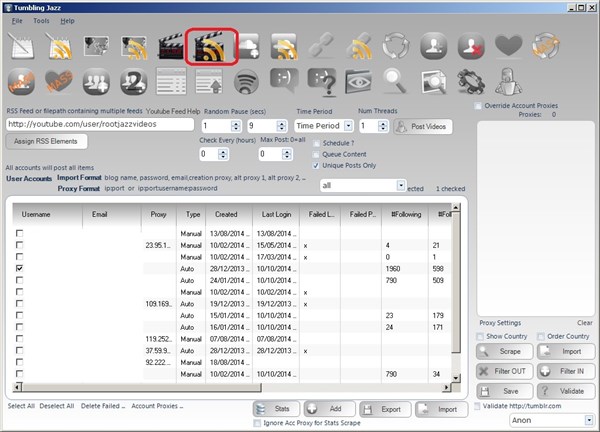This screenshot has width=600, height=432.
Task: Open the link post chain icon
Action: [x=321, y=46]
